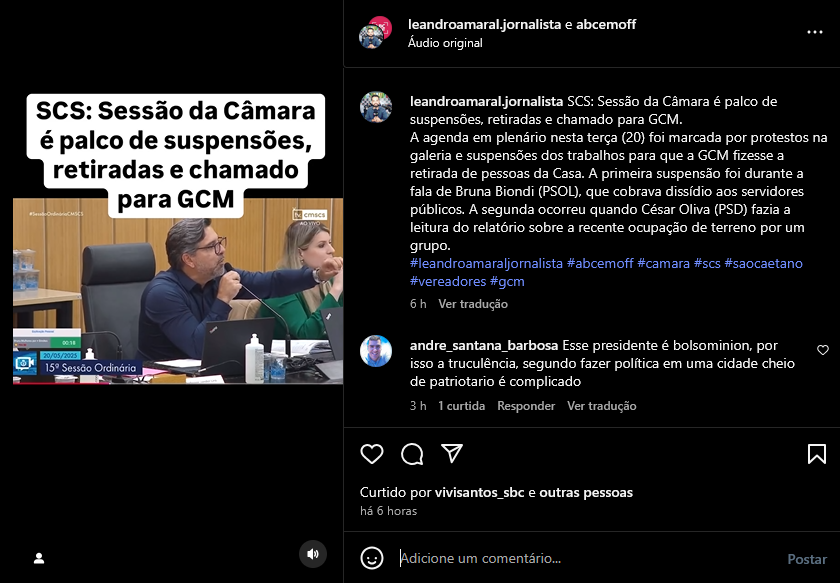
Task: Translate the post caption
Action: coord(473,304)
